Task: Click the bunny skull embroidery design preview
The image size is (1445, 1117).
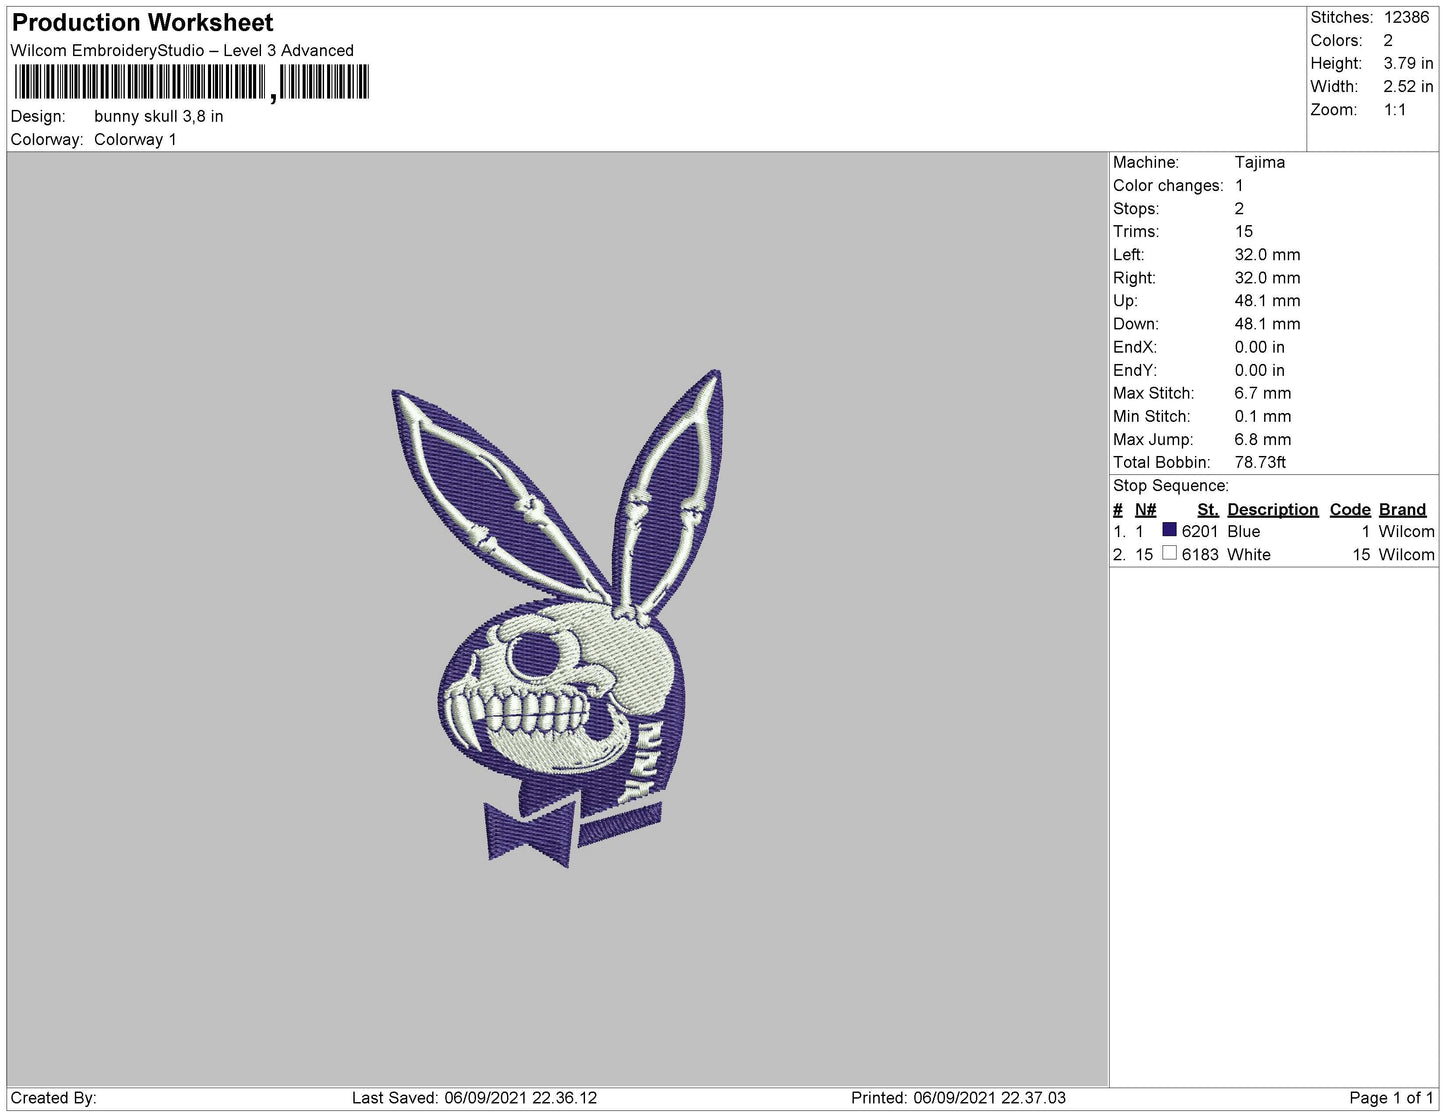Action: point(558,618)
